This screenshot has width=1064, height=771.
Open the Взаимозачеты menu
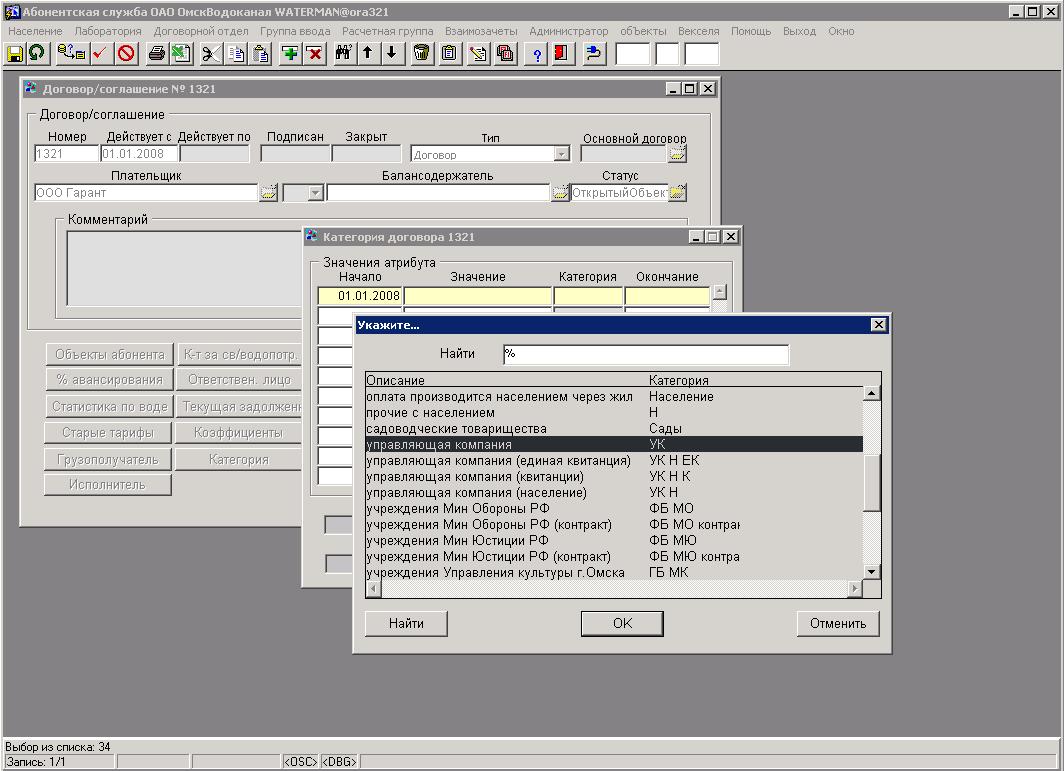coord(481,31)
